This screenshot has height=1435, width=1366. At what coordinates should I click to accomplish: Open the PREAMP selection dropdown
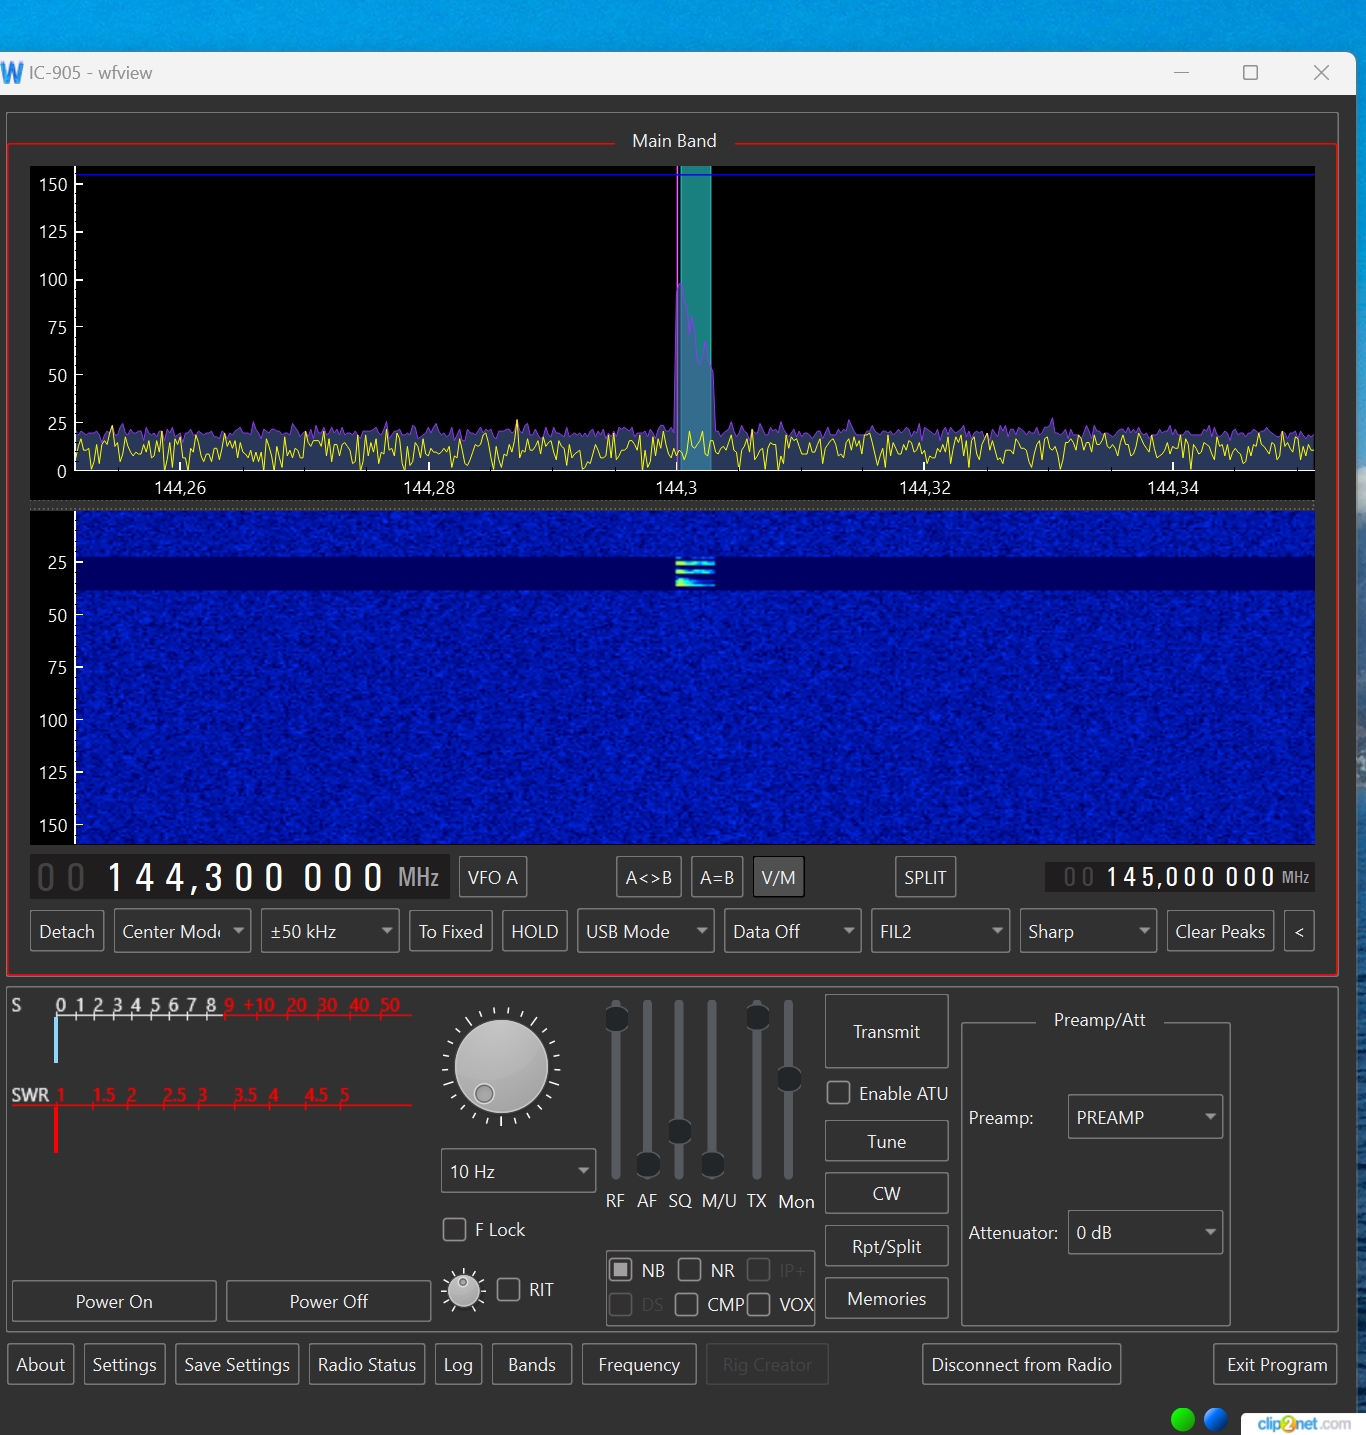1145,1117
